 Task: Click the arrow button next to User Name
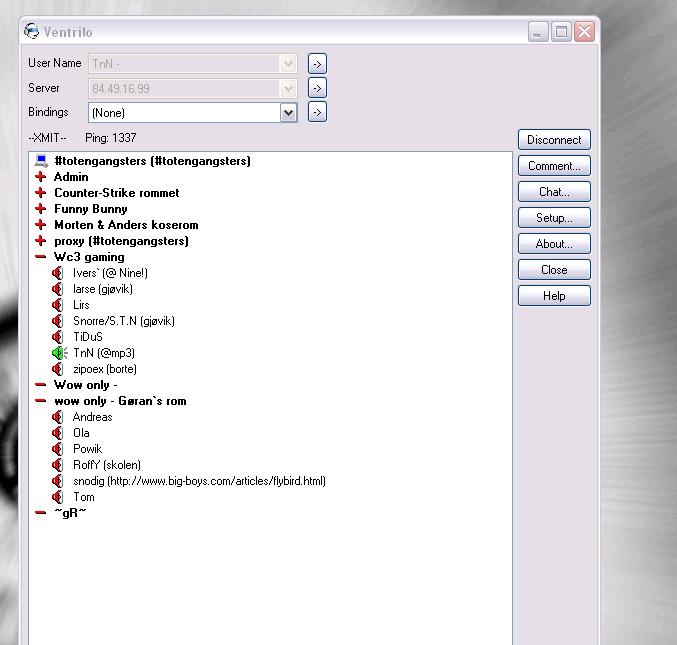[317, 64]
